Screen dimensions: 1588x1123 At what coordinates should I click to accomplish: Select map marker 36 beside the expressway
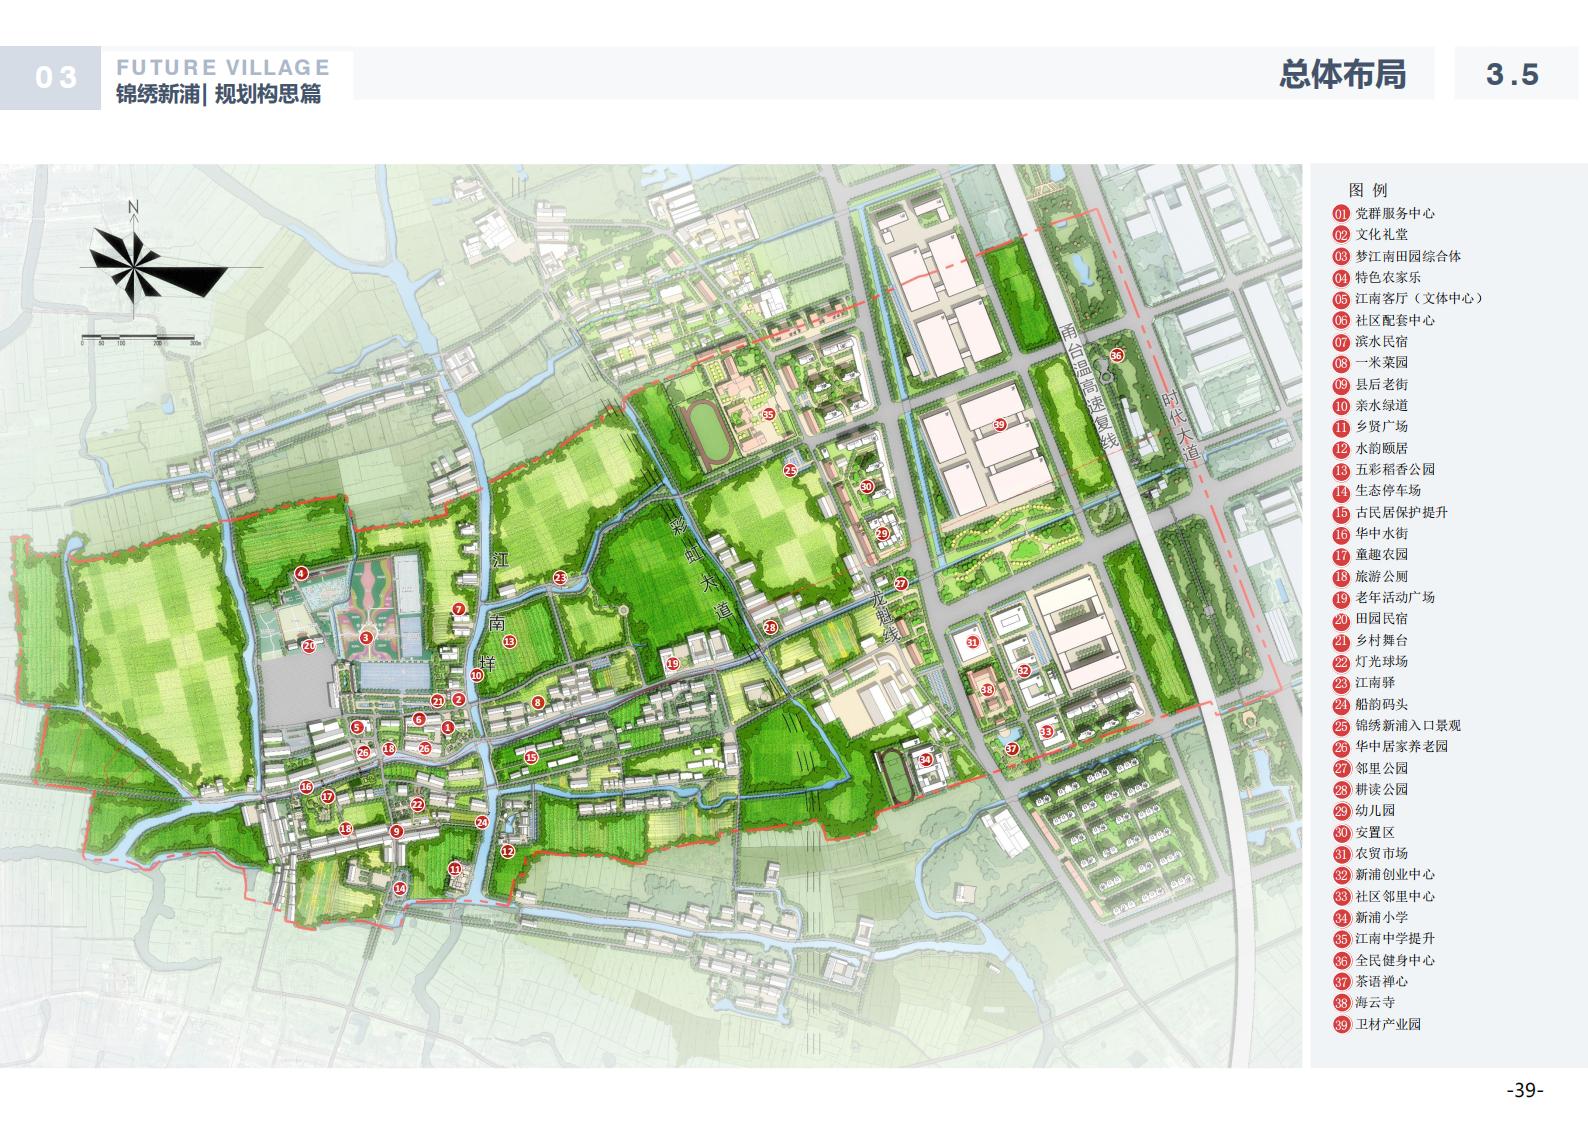(x=1117, y=355)
